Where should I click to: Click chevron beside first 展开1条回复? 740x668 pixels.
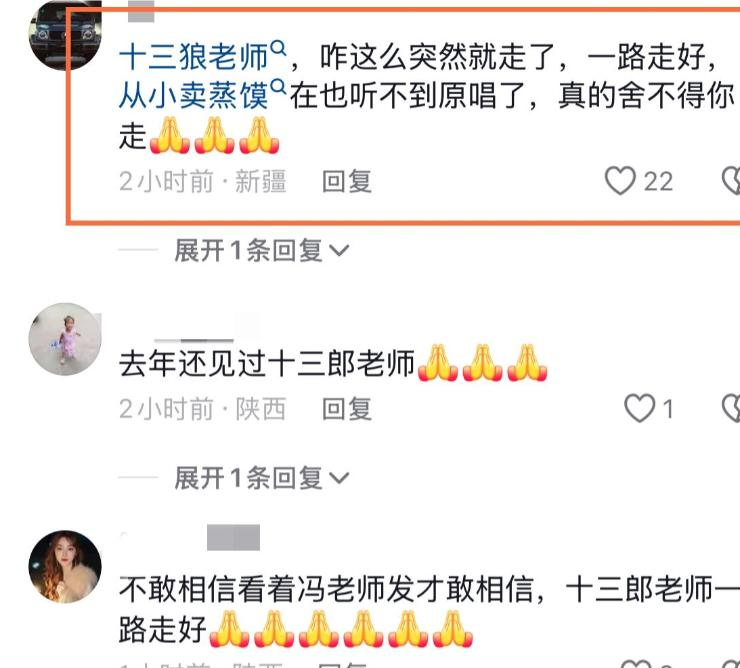339,251
